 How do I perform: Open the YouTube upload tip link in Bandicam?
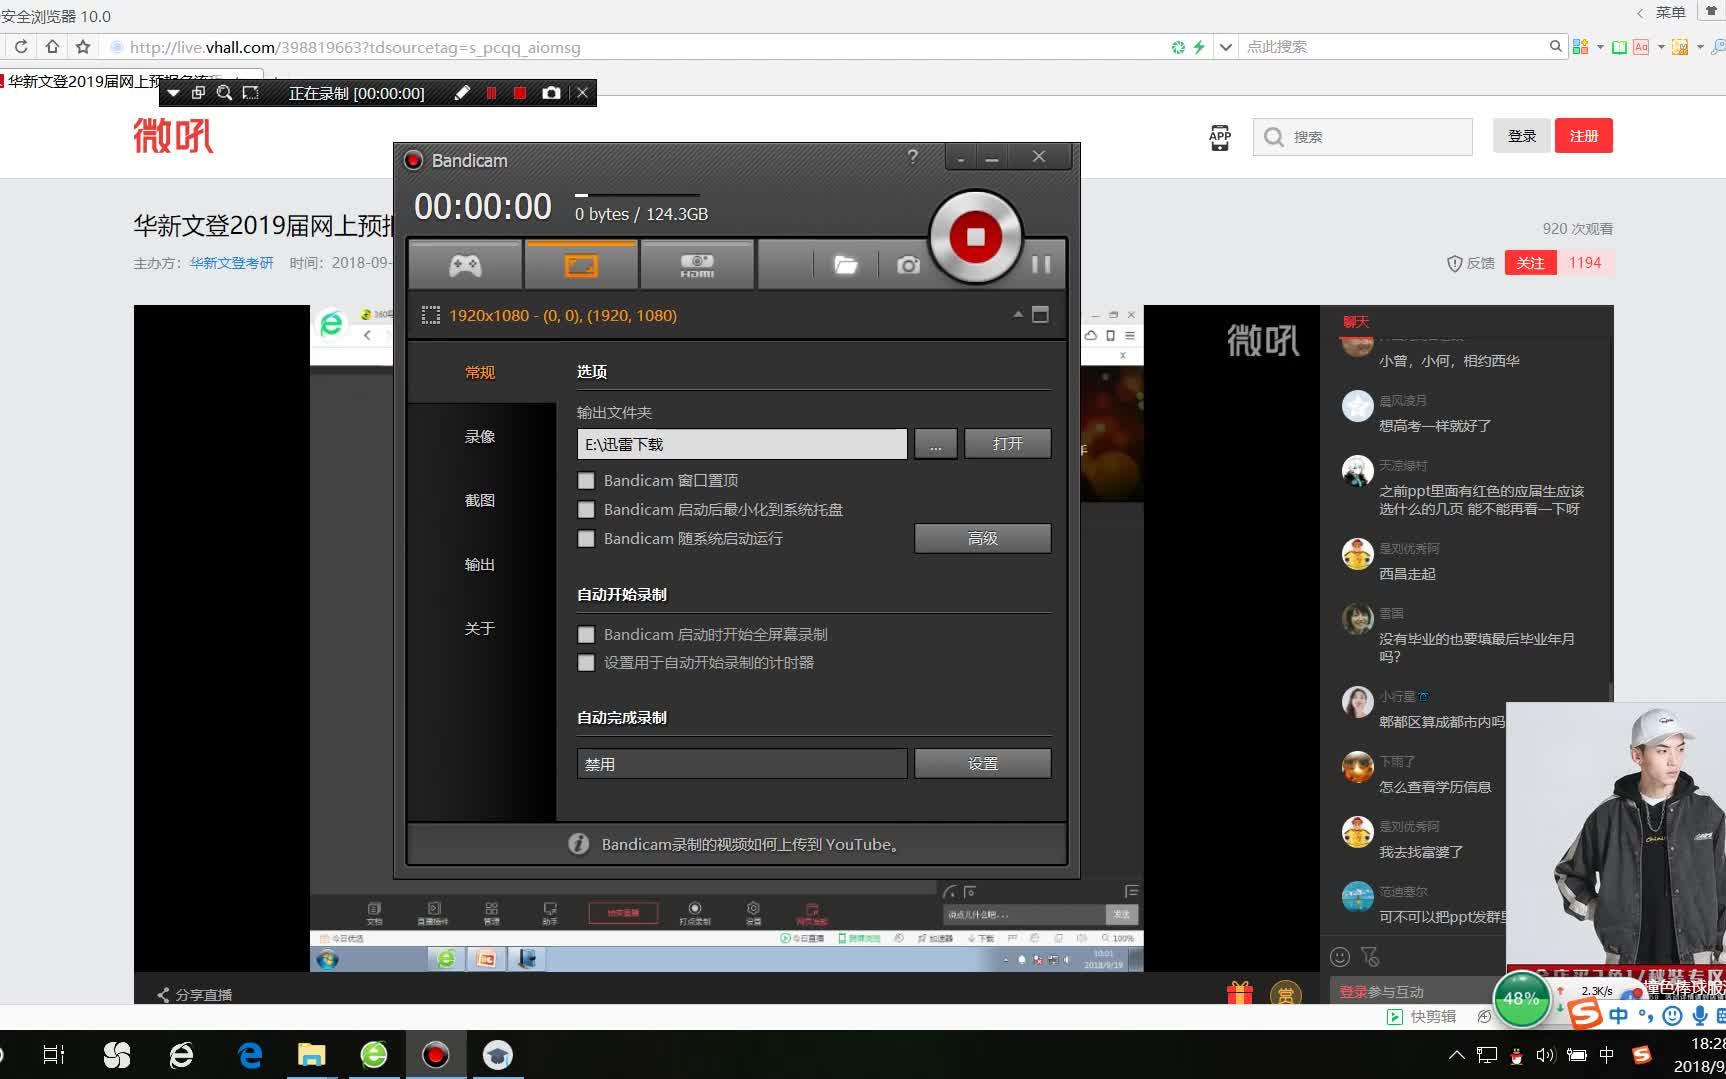coord(751,844)
